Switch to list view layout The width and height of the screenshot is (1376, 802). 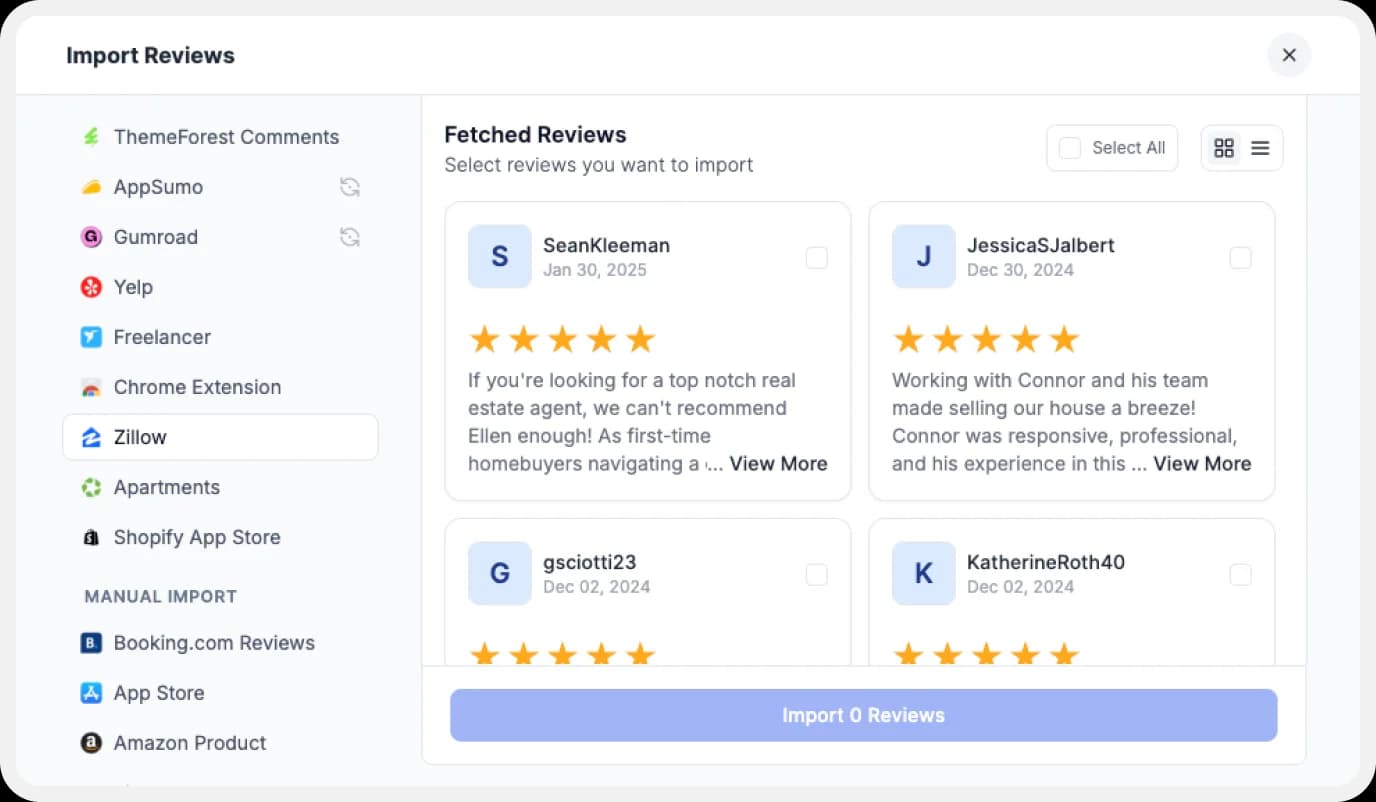tap(1259, 147)
